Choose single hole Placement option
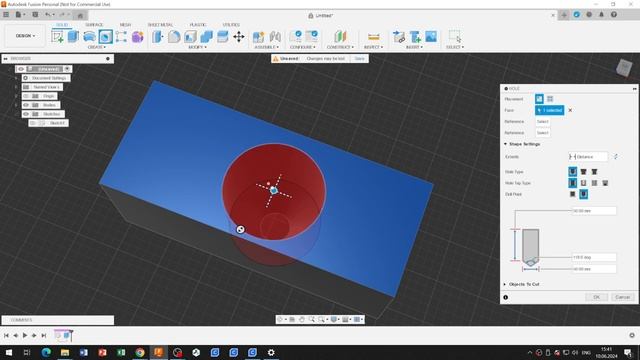 coord(539,99)
